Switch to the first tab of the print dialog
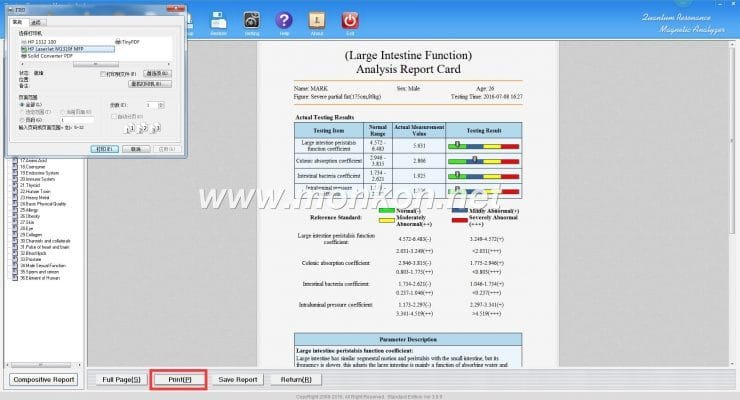The image size is (740, 400). tap(17, 22)
